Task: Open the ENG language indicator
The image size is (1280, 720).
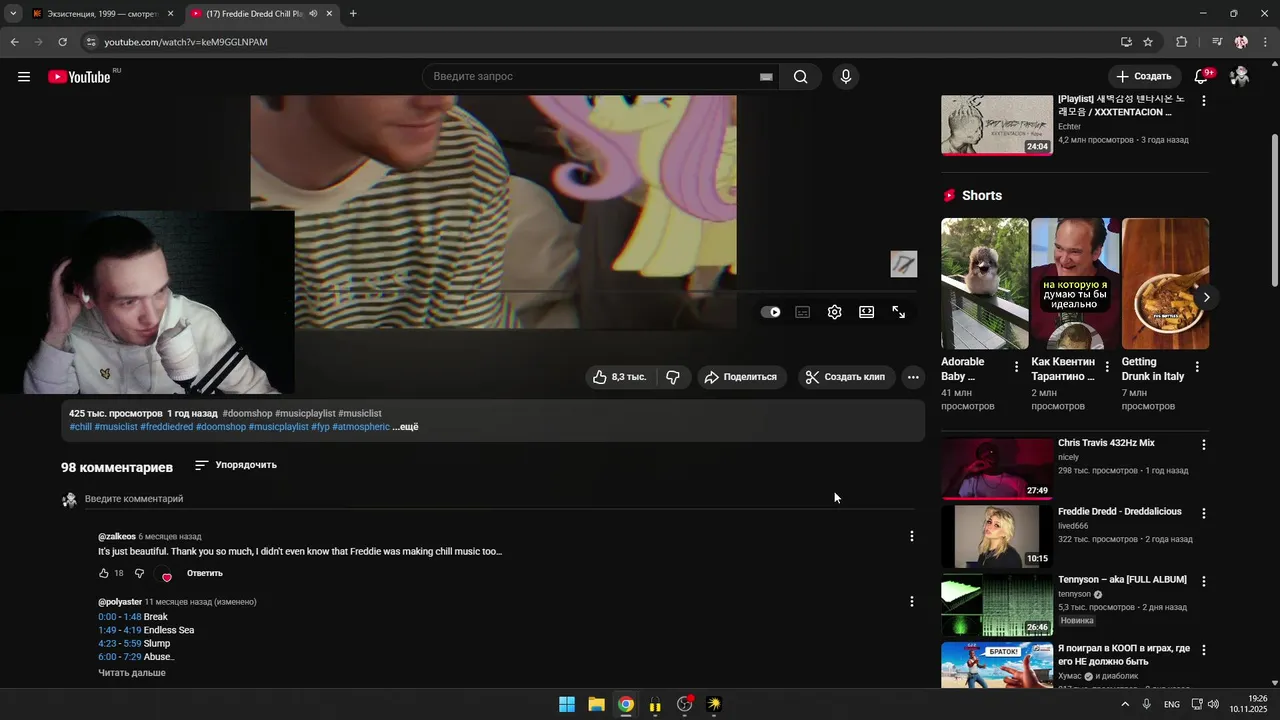Action: point(1172,704)
